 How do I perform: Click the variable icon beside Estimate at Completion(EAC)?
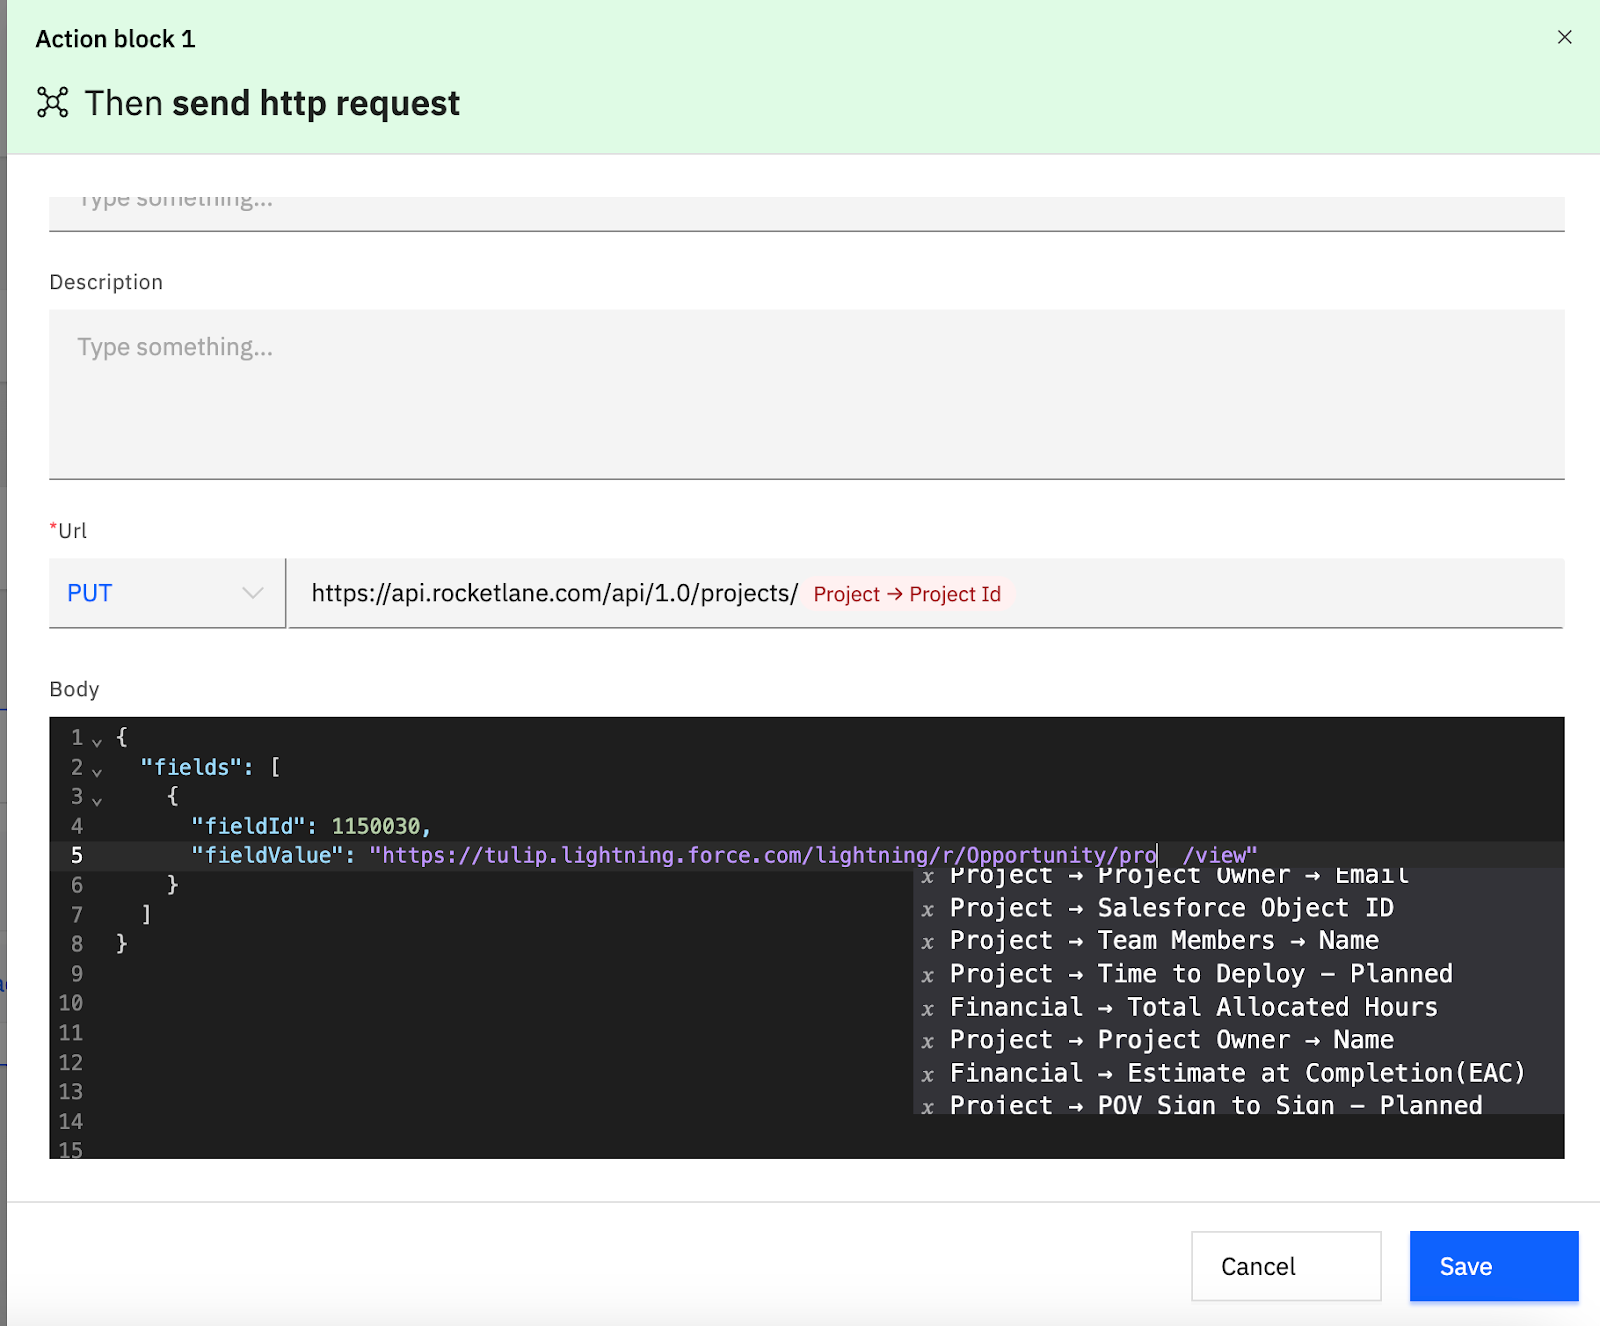tap(928, 1075)
